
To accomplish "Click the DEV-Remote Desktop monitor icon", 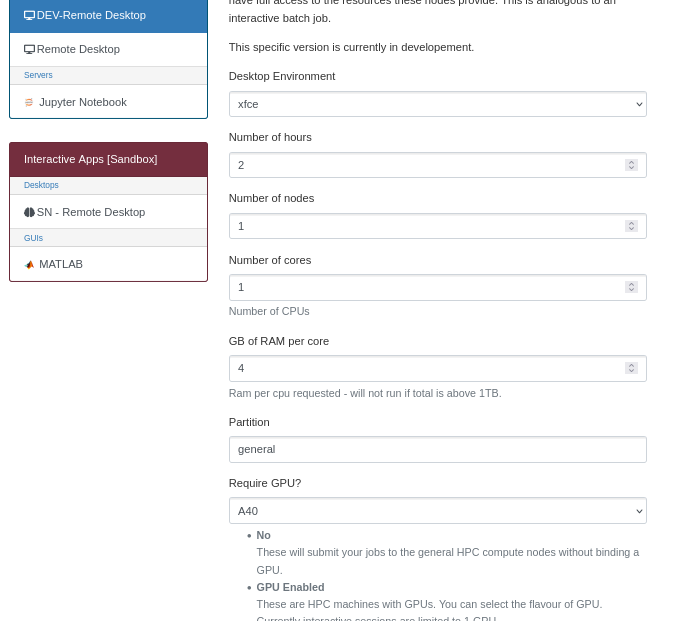I will pyautogui.click(x=29, y=15).
